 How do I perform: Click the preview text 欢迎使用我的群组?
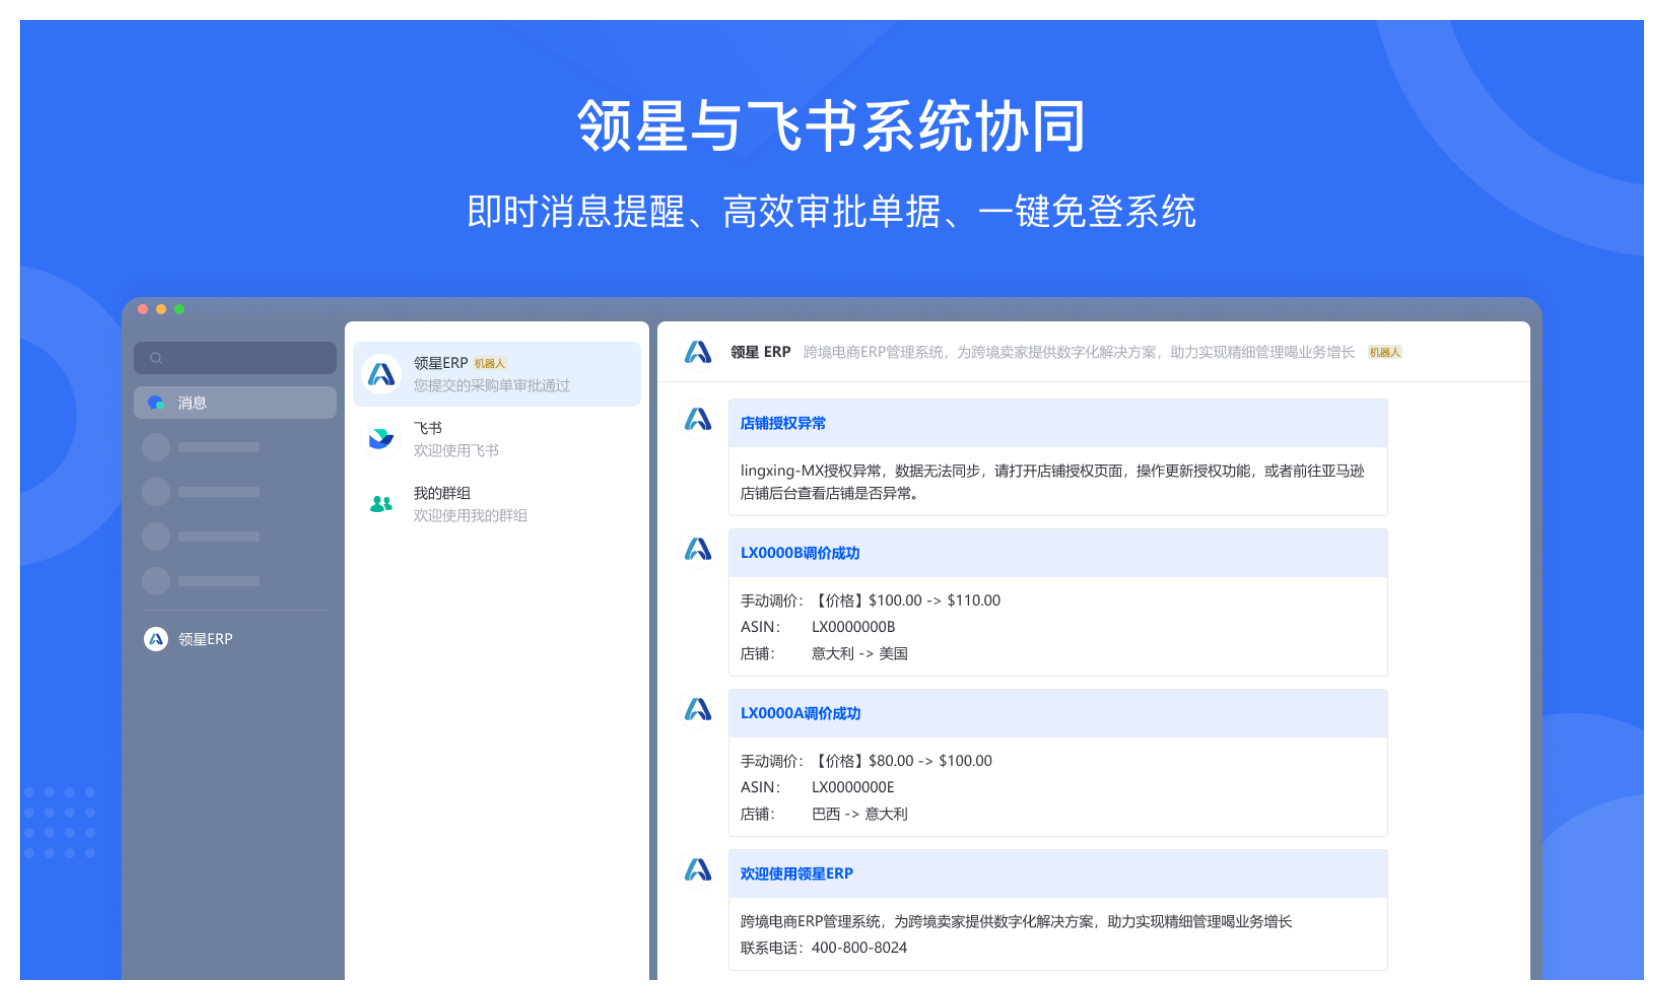pyautogui.click(x=470, y=516)
